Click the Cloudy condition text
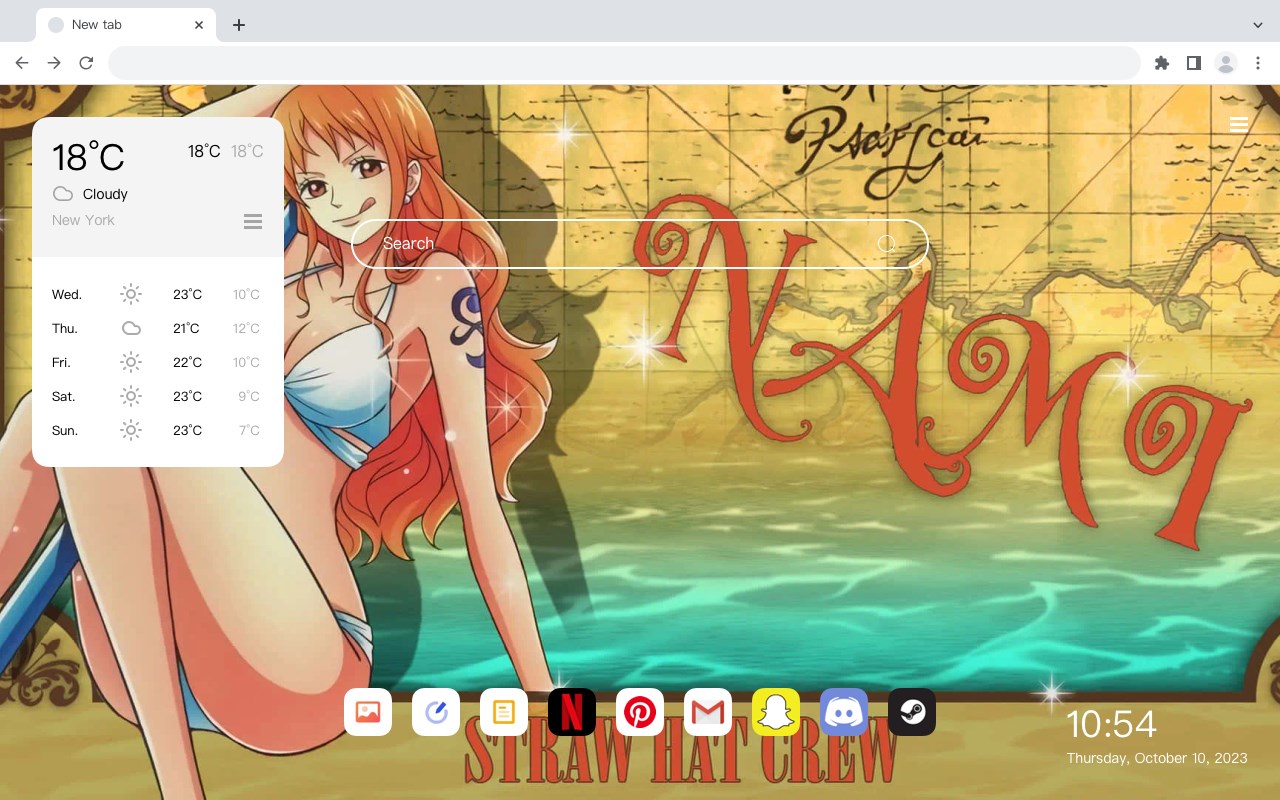The width and height of the screenshot is (1280, 800). [105, 194]
